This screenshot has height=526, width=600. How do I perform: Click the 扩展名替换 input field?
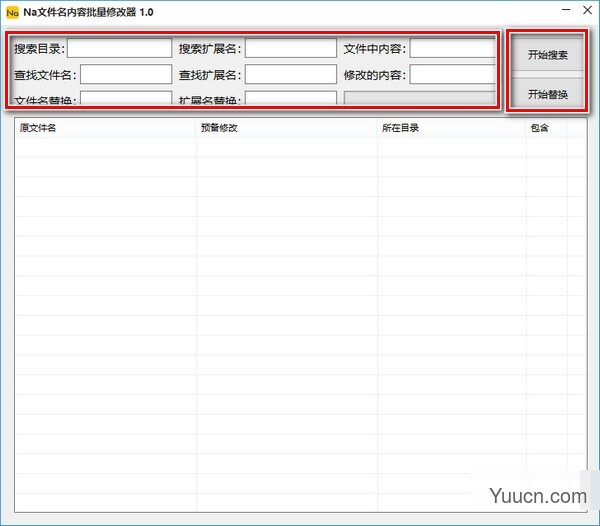(x=291, y=98)
